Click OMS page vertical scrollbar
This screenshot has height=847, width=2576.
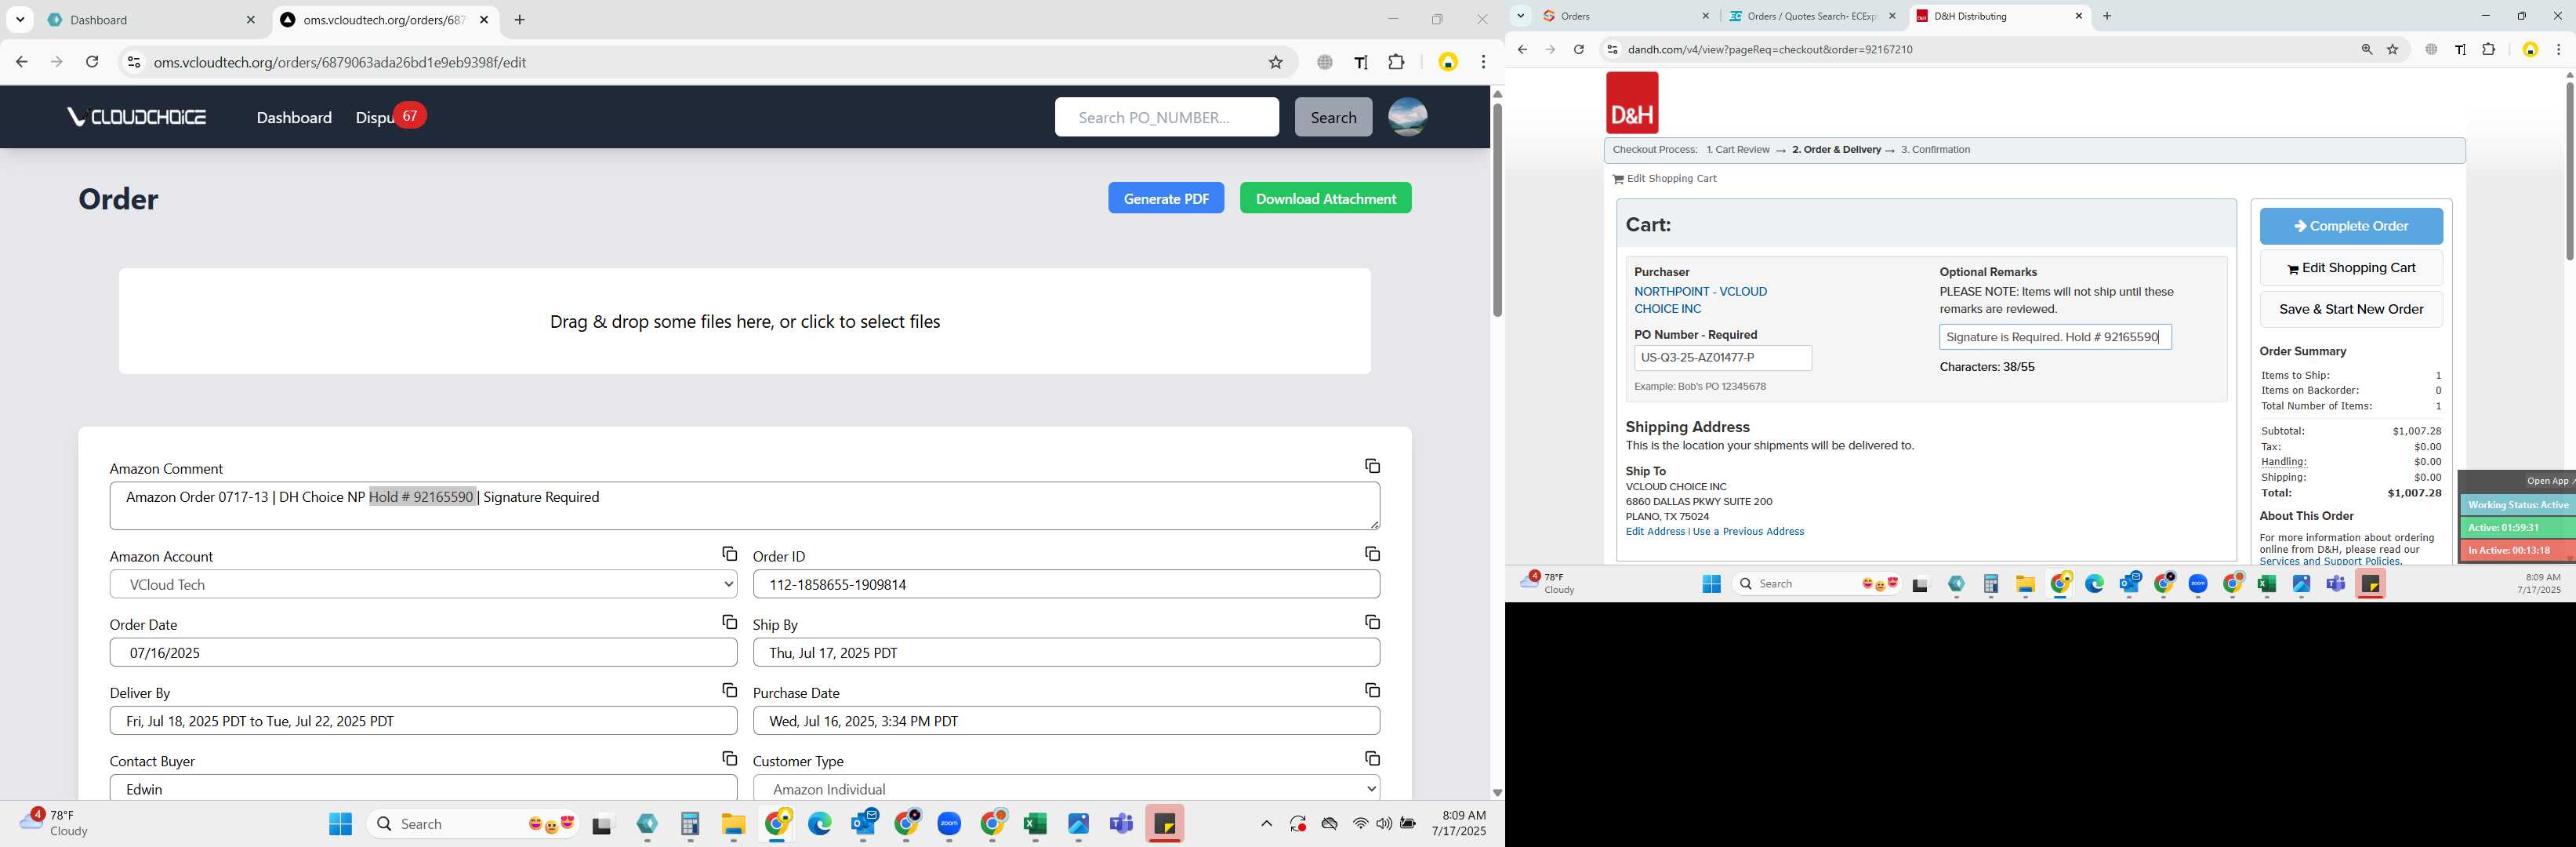[1497, 210]
